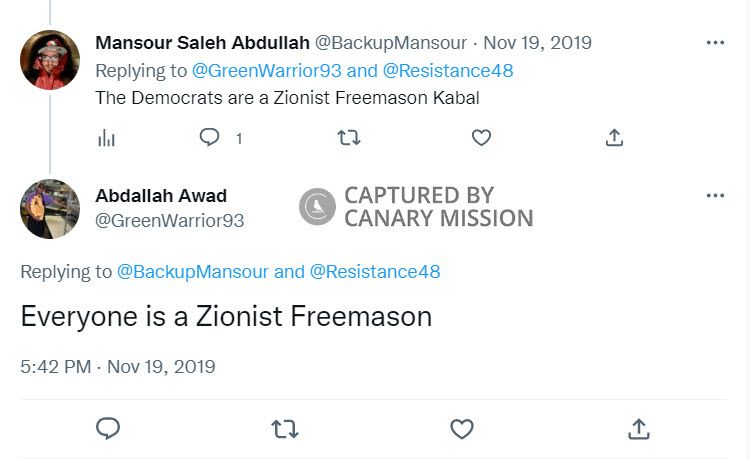Like the Mansour Saleh Abdullah tweet

coord(481,138)
